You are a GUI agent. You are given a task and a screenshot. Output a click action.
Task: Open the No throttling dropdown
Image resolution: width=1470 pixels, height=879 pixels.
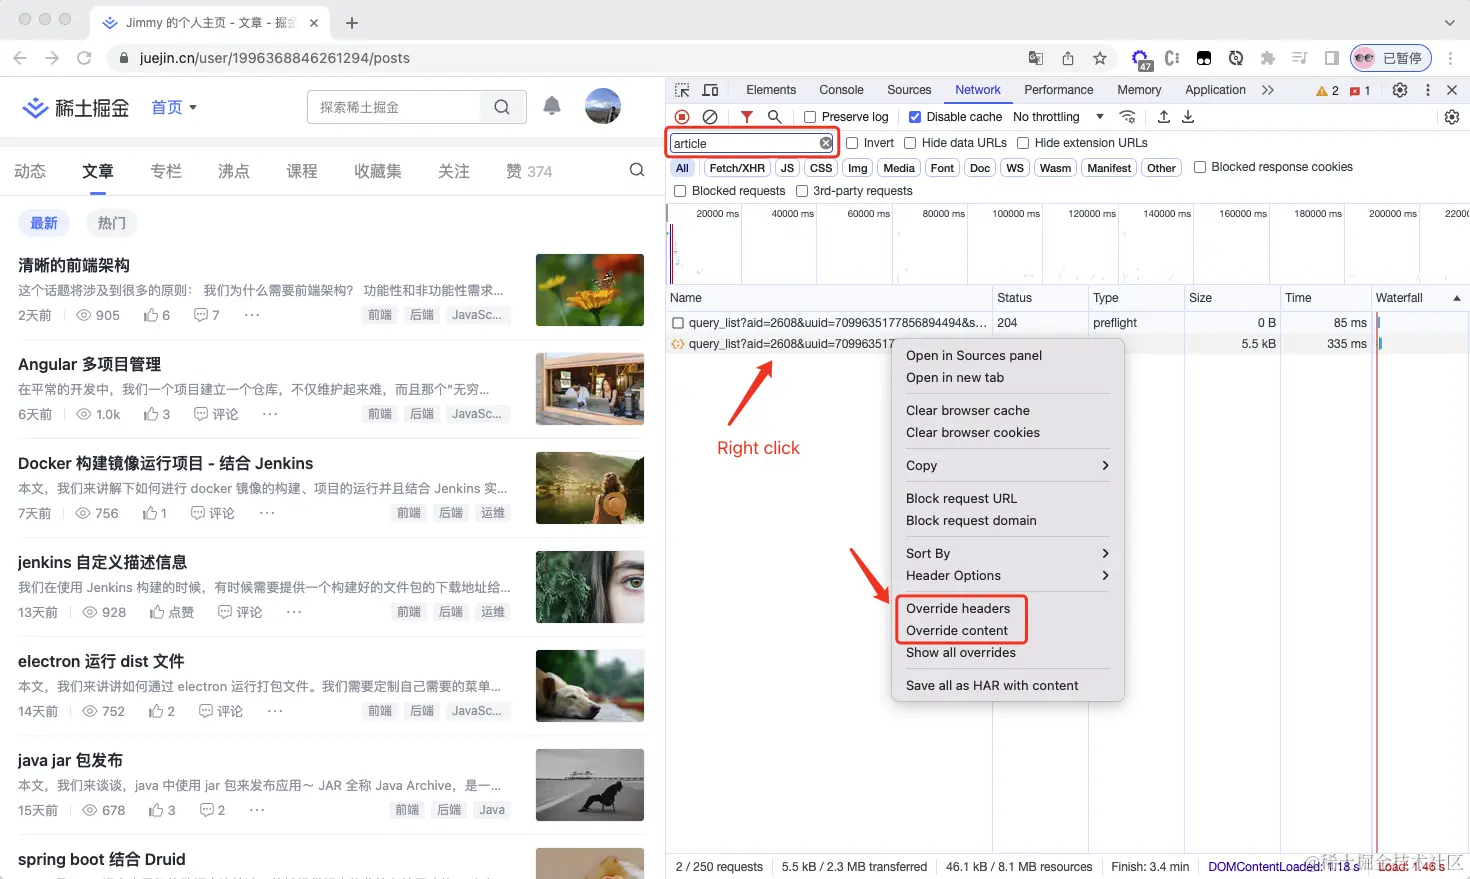coord(1058,117)
